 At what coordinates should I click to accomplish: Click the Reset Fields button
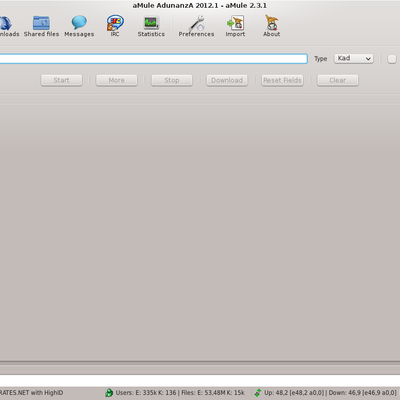click(282, 80)
